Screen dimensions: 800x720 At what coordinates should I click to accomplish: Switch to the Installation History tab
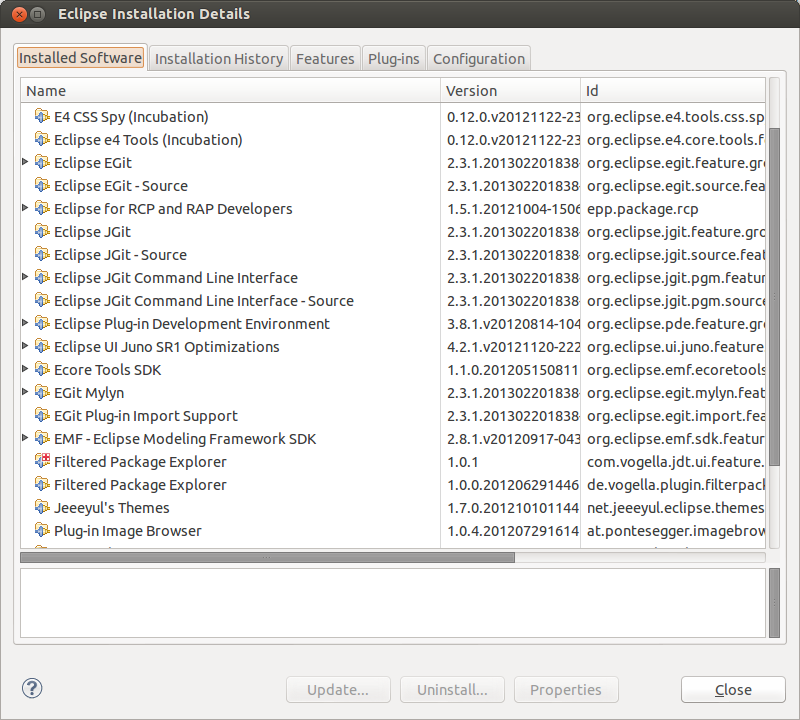(219, 59)
